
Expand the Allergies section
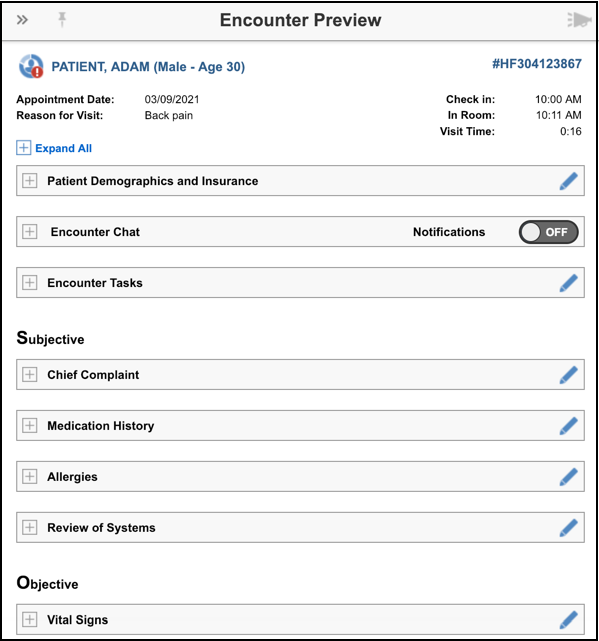29,477
